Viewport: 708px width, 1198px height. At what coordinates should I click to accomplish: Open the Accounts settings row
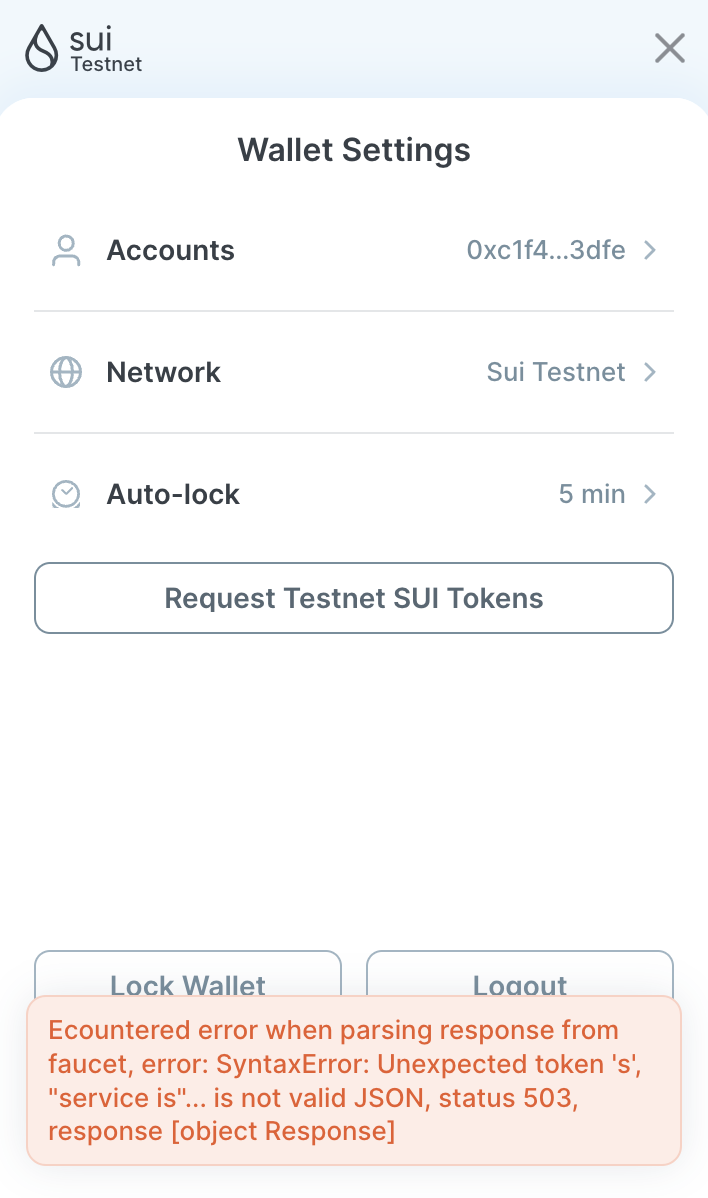coord(354,250)
